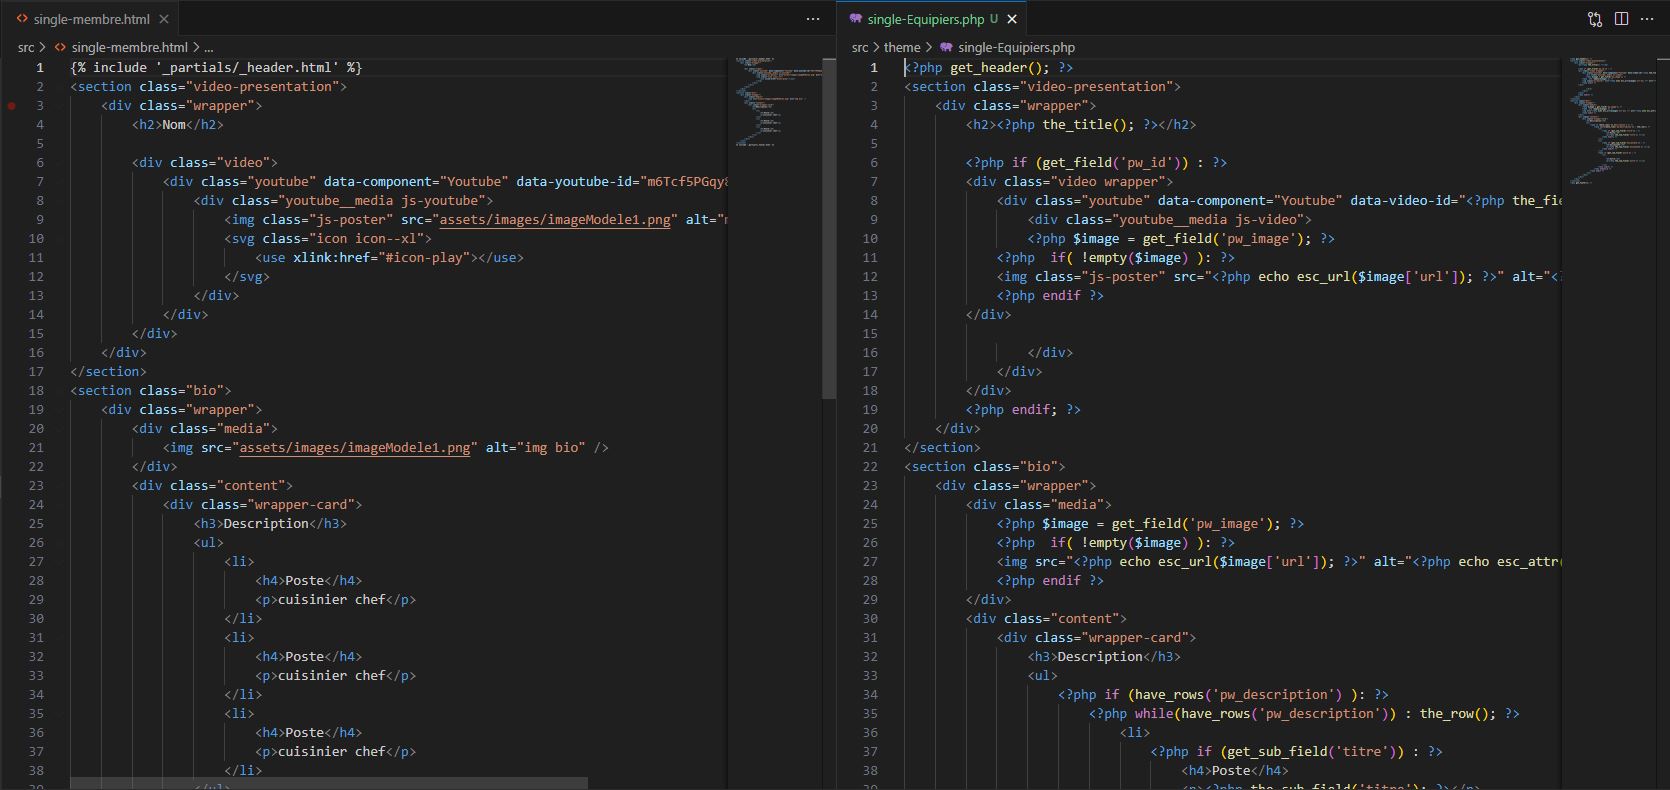Screen dimensions: 1670x790
Task: Click '<svg class="icon icon--xl">' in left editor
Action: (328, 238)
